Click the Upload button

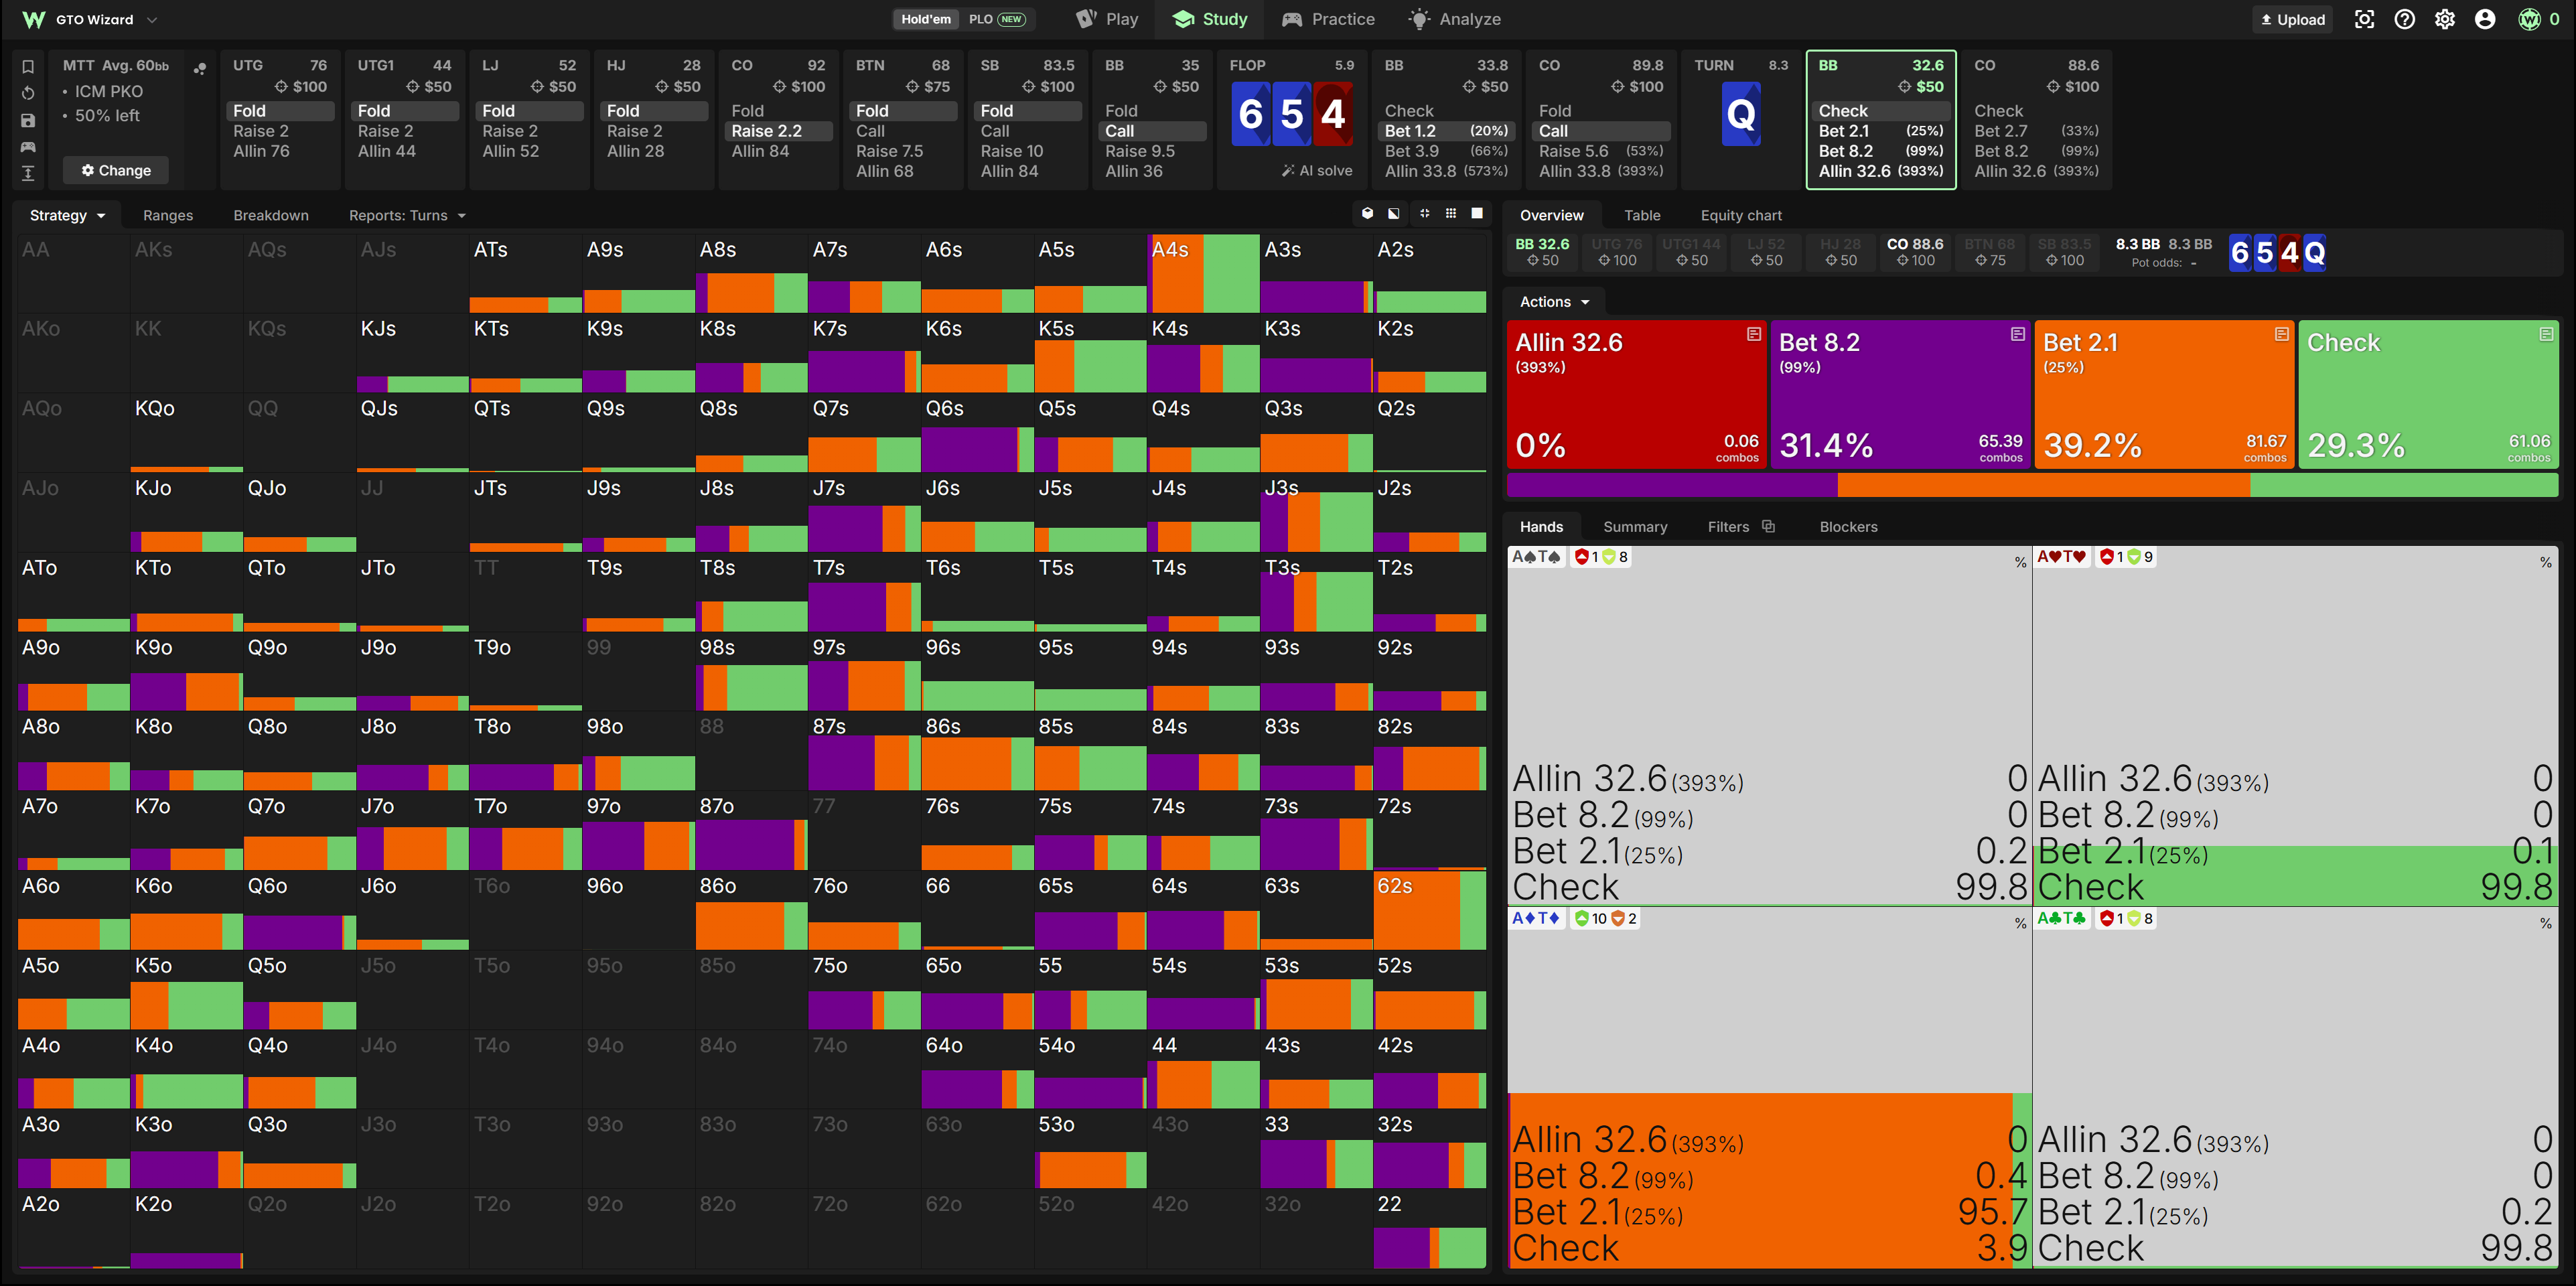(x=2293, y=19)
